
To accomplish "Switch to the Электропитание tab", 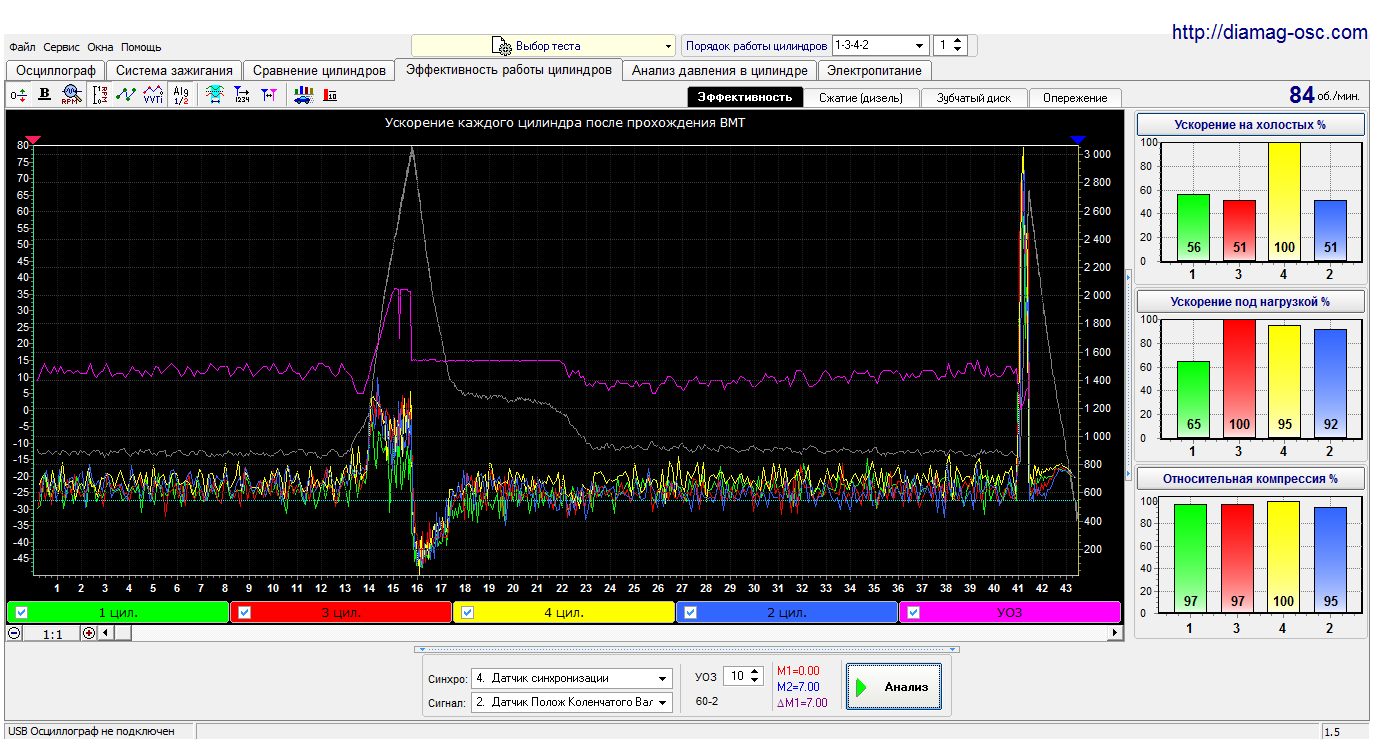I will point(875,71).
